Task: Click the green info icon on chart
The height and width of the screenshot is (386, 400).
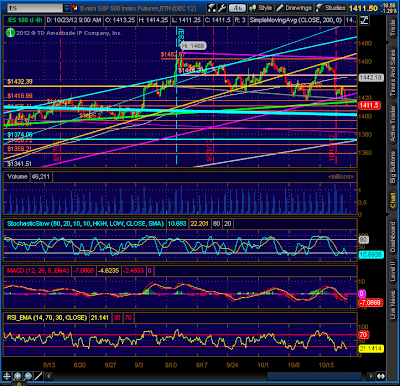Action: click(10, 33)
